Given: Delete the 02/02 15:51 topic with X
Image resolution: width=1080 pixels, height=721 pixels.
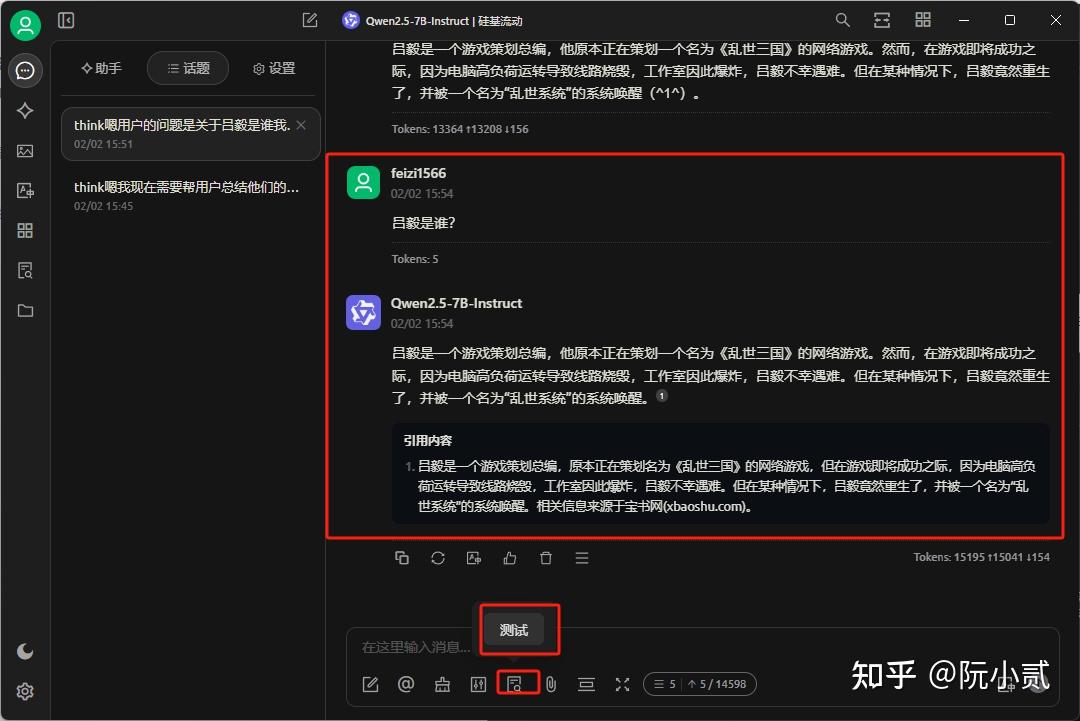Looking at the screenshot, I should [301, 125].
